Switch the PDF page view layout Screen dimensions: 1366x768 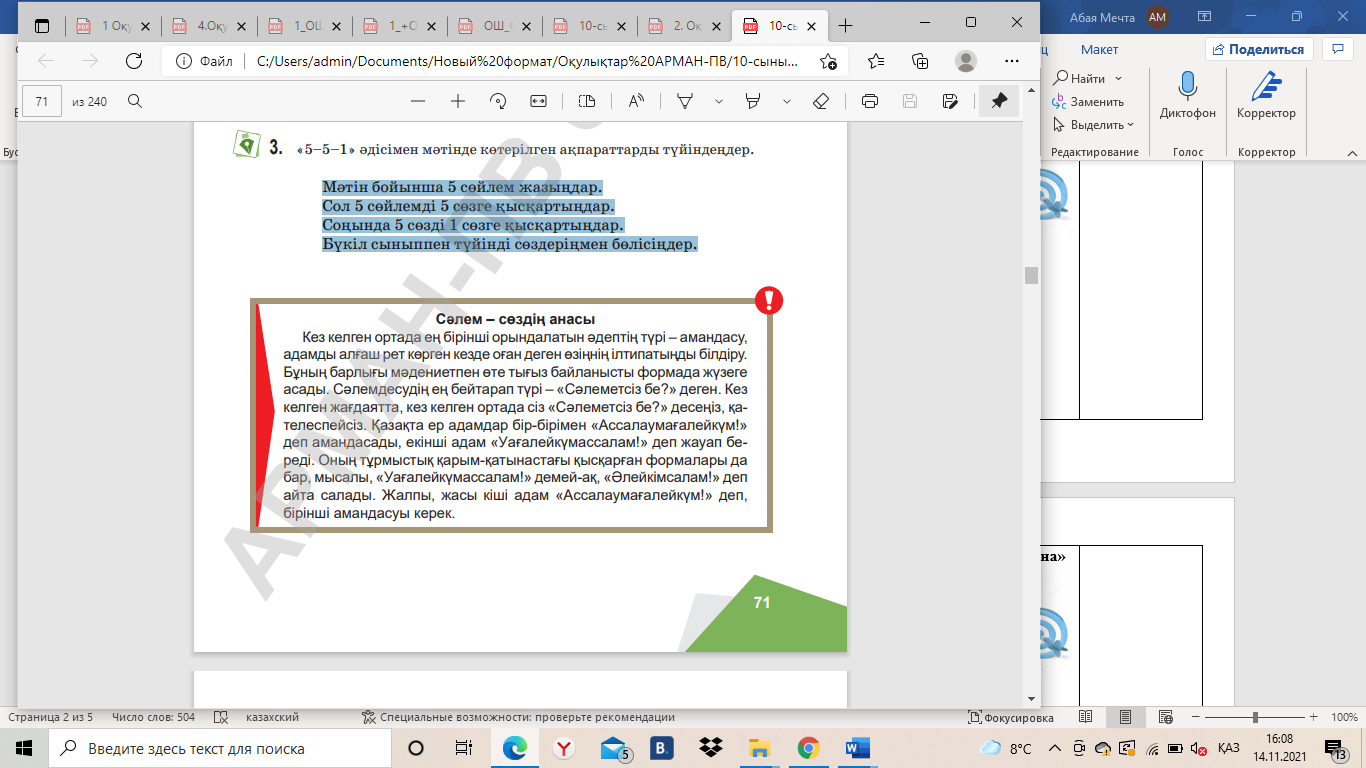pos(587,101)
